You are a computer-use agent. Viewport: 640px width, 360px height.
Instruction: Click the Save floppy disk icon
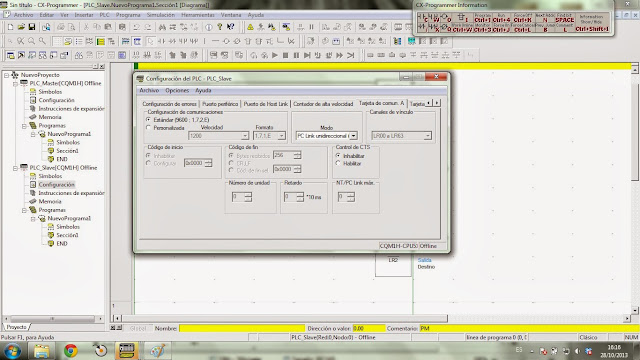(31, 27)
